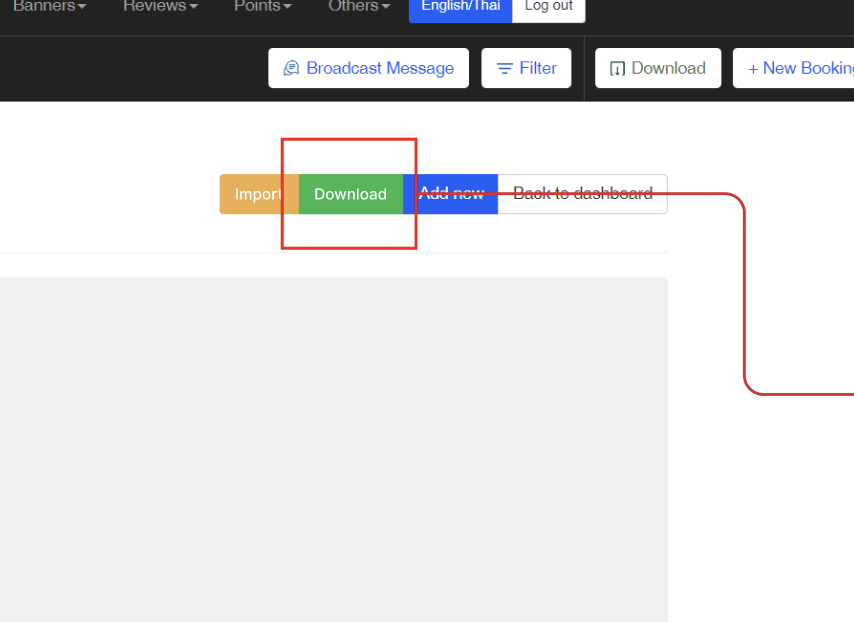The width and height of the screenshot is (854, 622).
Task: Click the blue Add new button
Action: click(x=451, y=194)
